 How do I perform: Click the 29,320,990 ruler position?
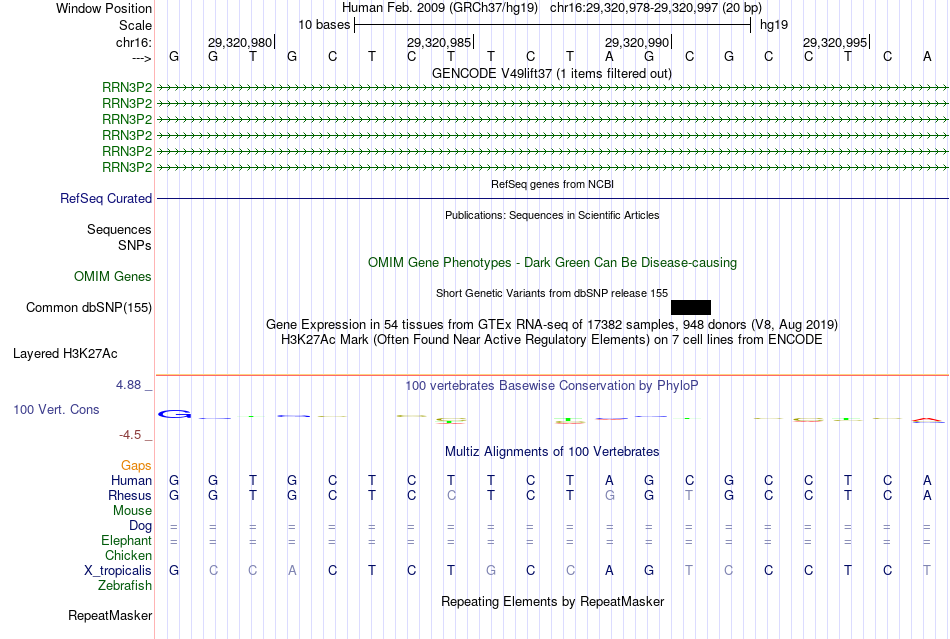(637, 42)
